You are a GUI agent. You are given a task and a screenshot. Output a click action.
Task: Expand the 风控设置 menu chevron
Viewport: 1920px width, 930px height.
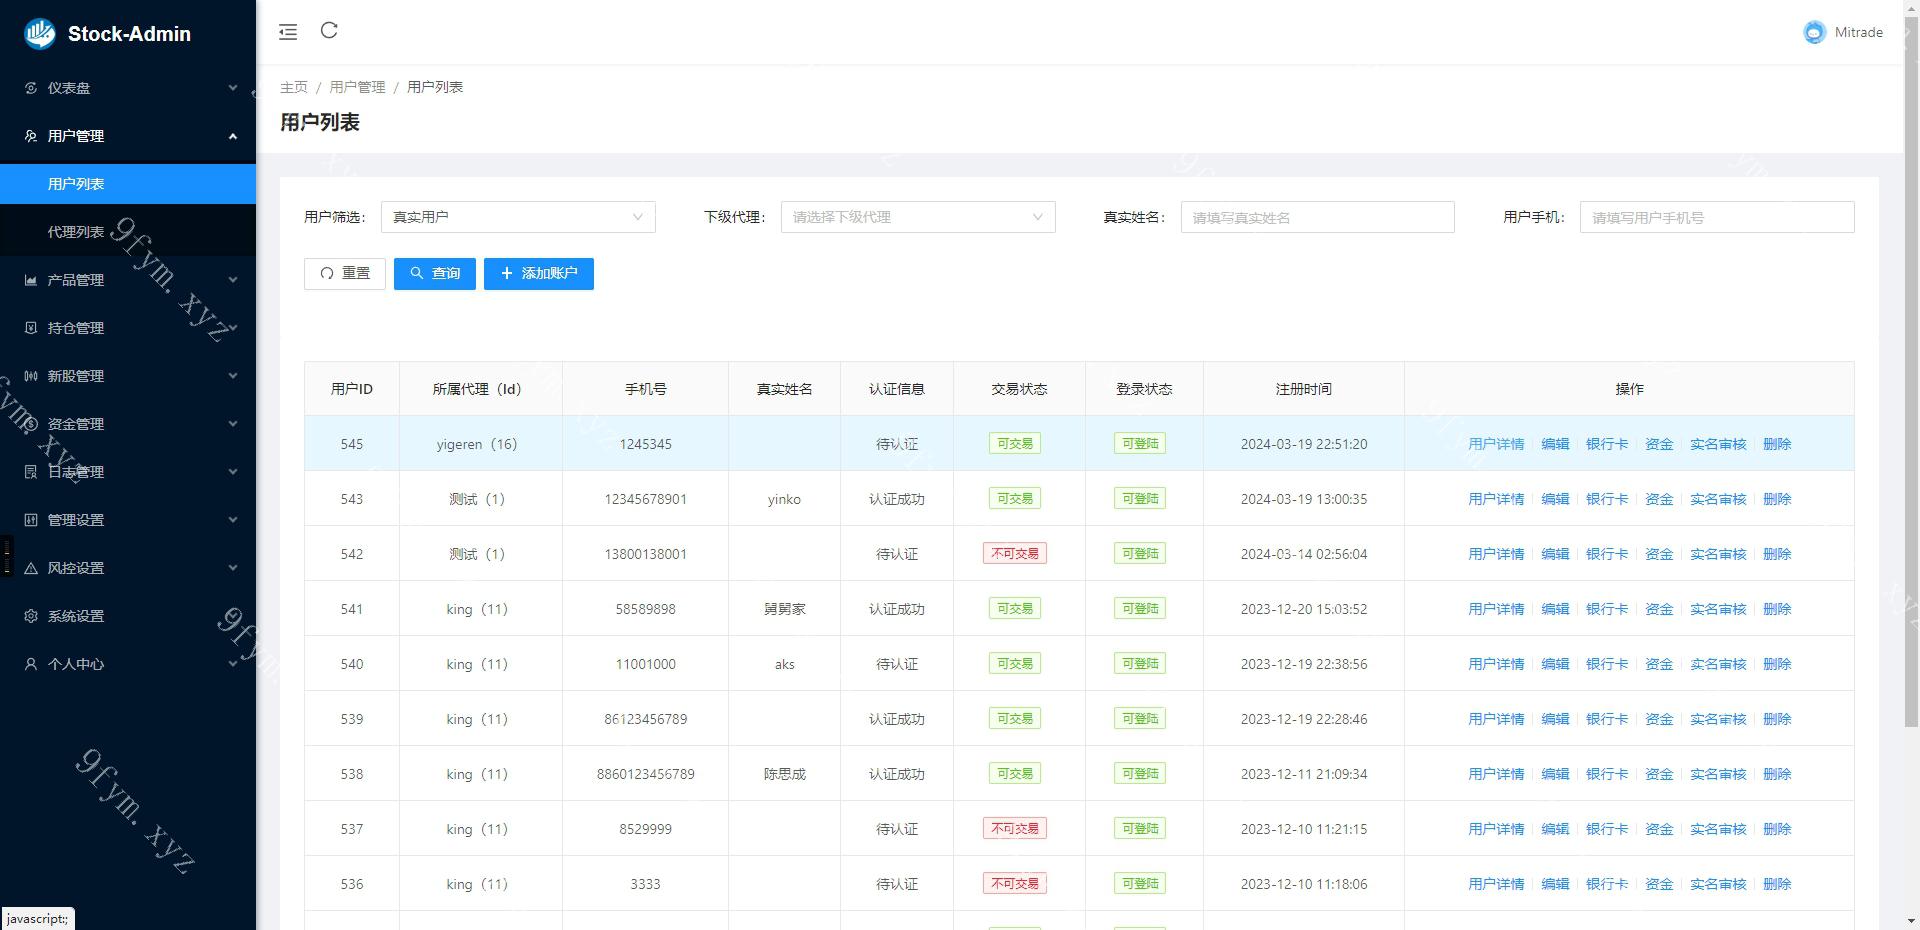[x=233, y=568]
